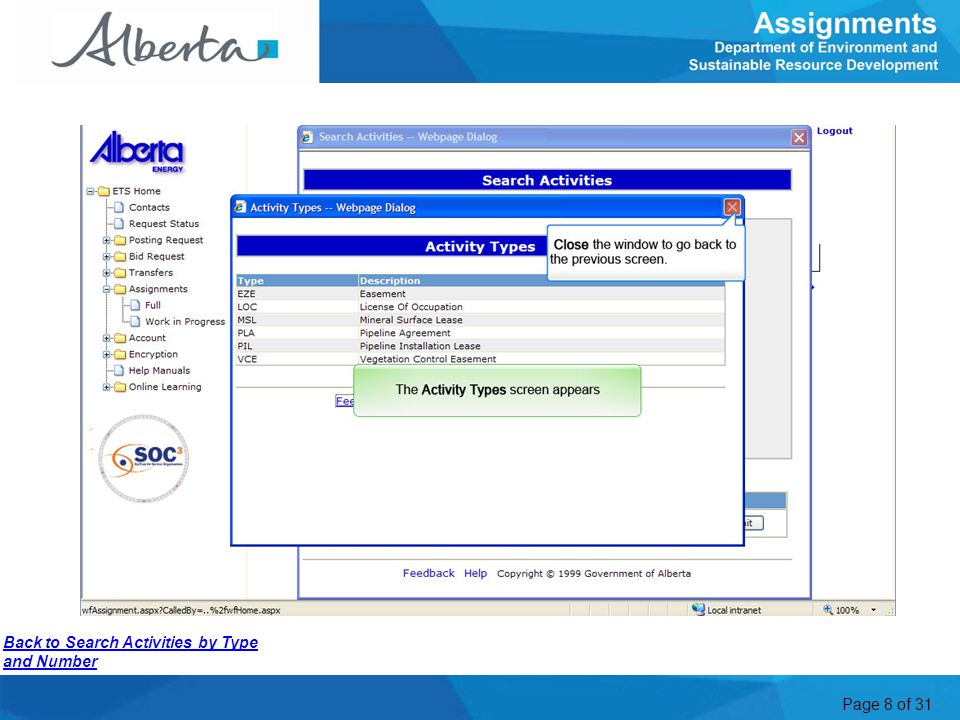Open Request Status in navigation tree

click(163, 223)
